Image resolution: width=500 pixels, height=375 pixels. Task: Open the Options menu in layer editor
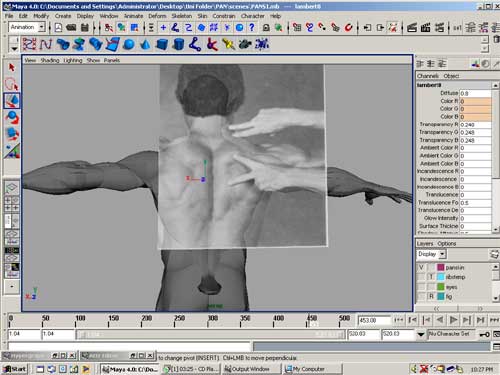click(447, 244)
